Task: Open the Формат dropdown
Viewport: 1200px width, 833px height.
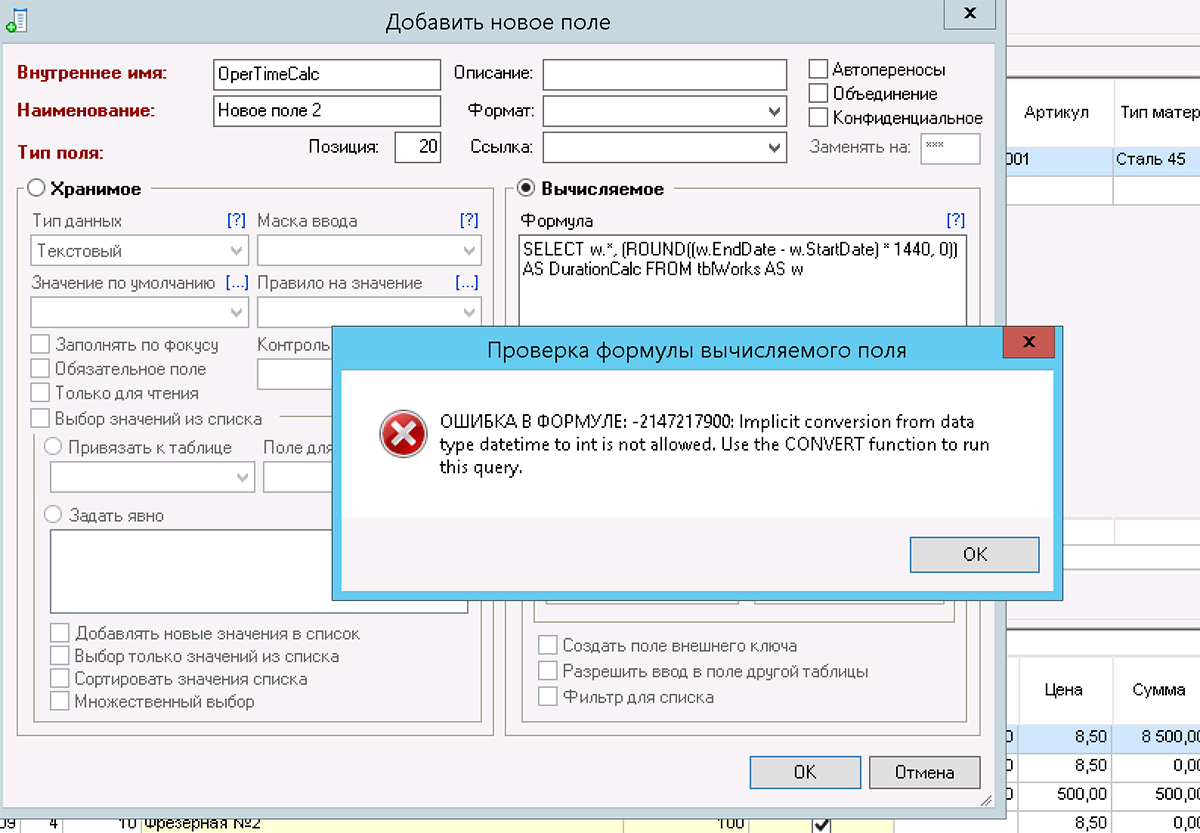Action: click(x=776, y=111)
